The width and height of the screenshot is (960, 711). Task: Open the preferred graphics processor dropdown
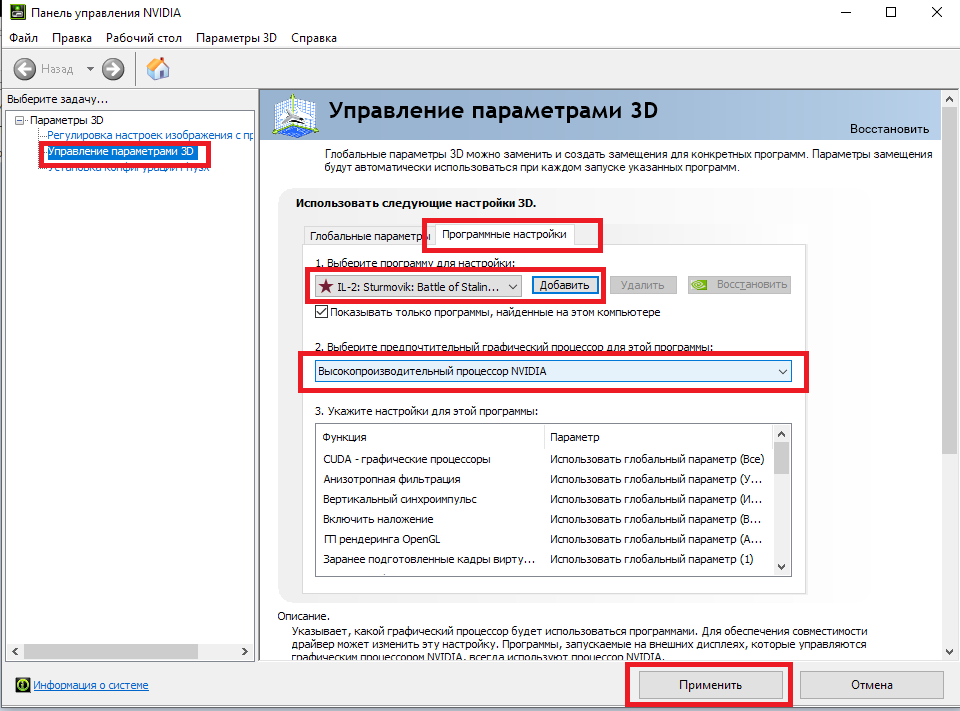coord(553,371)
